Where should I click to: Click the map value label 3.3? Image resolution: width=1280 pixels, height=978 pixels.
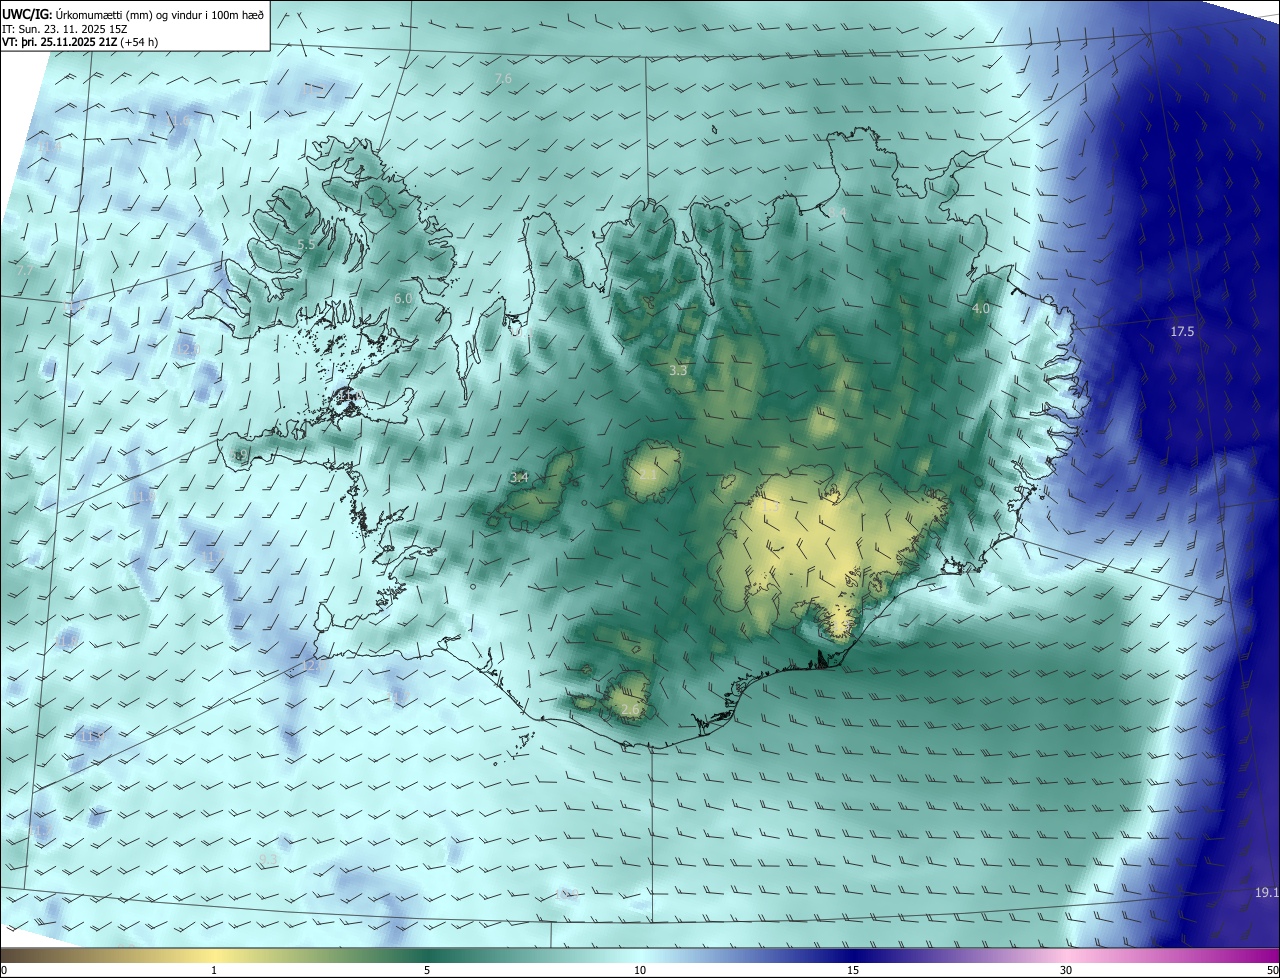(x=678, y=371)
